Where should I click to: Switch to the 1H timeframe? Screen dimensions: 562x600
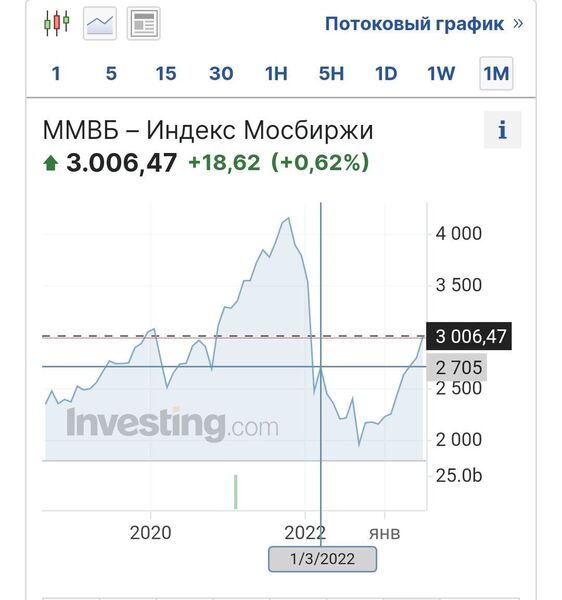(x=276, y=73)
